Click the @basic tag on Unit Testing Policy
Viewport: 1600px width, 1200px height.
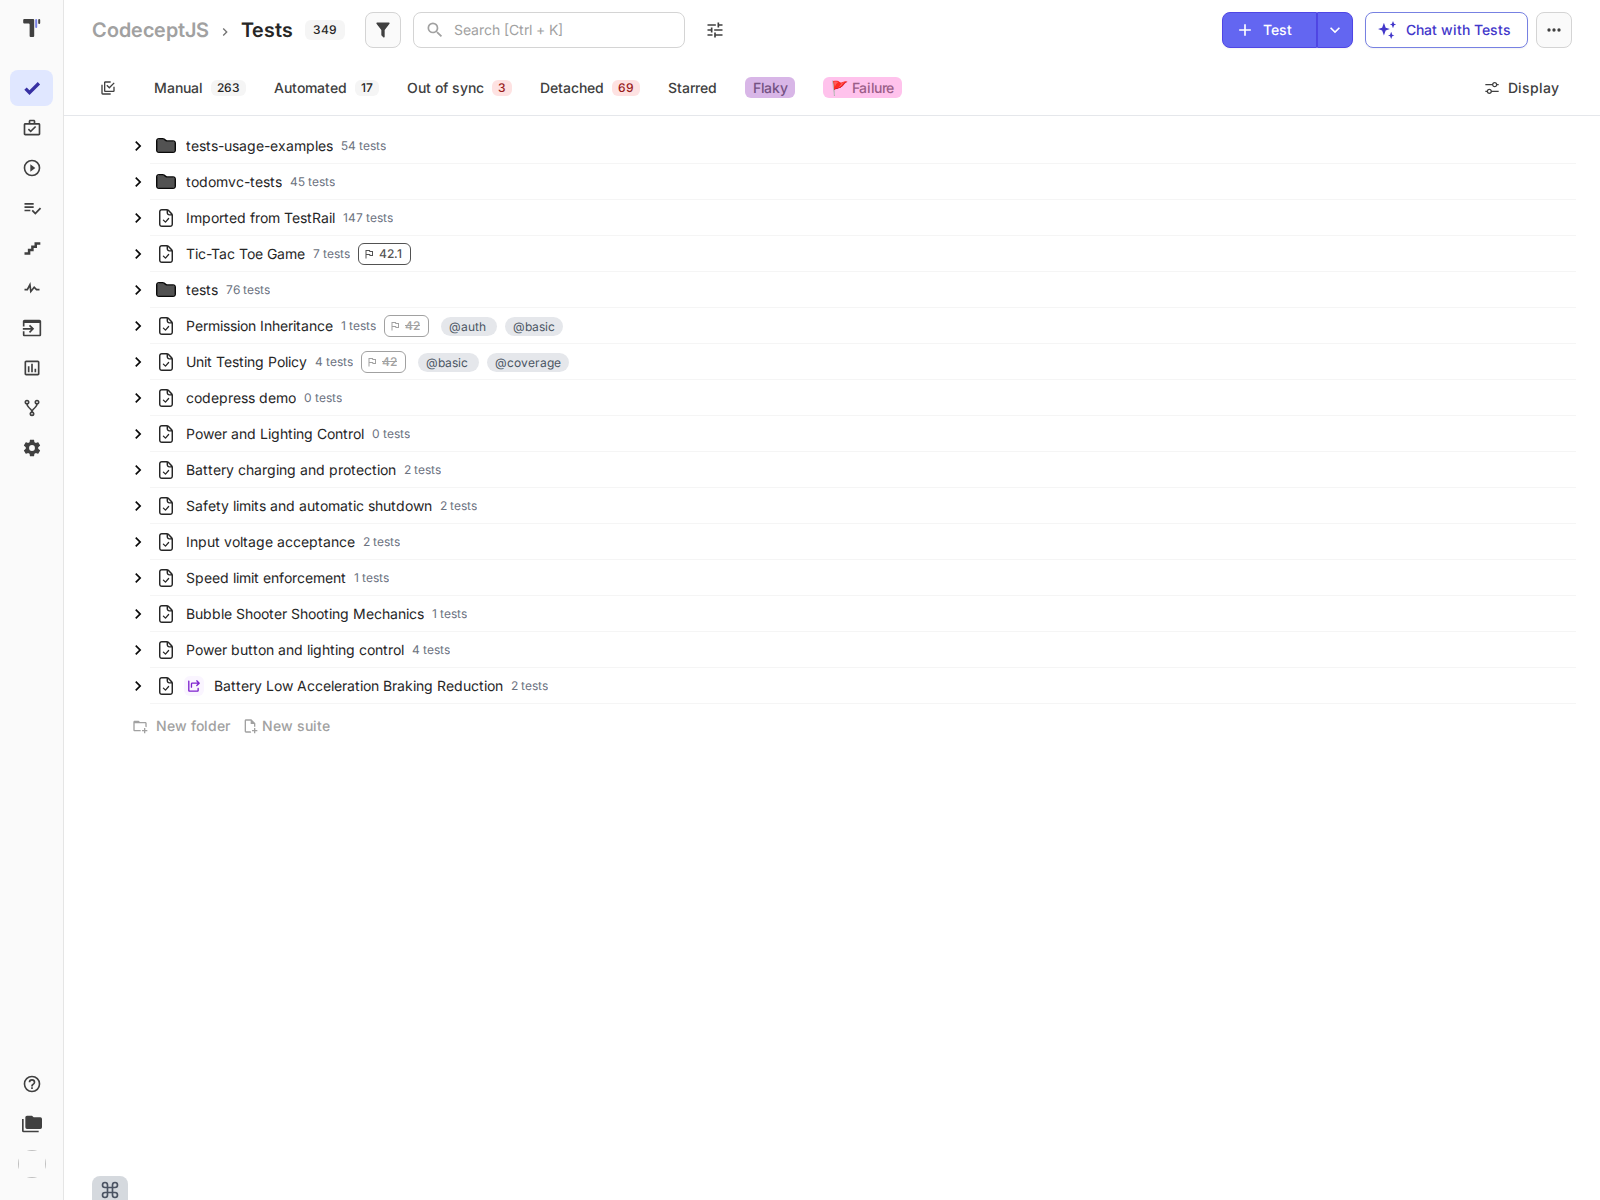pyautogui.click(x=447, y=363)
